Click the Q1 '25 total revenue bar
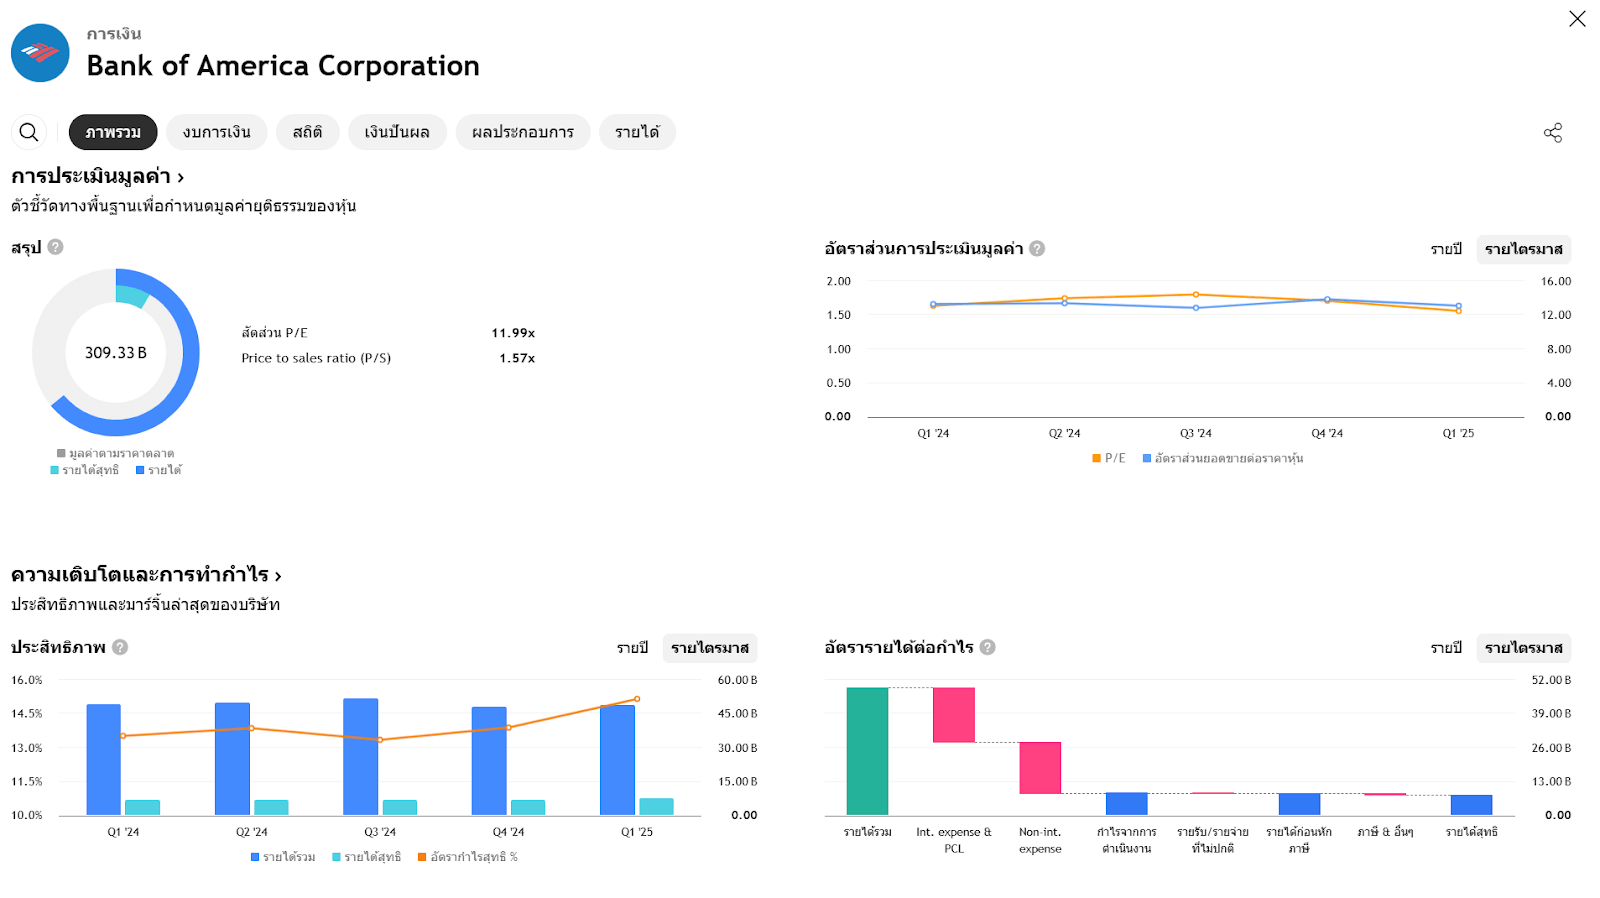This screenshot has height=898, width=1600. (617, 760)
